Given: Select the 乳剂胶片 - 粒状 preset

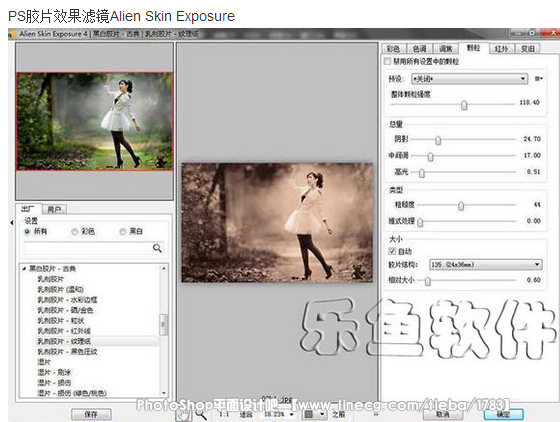Looking at the screenshot, I should (61, 320).
